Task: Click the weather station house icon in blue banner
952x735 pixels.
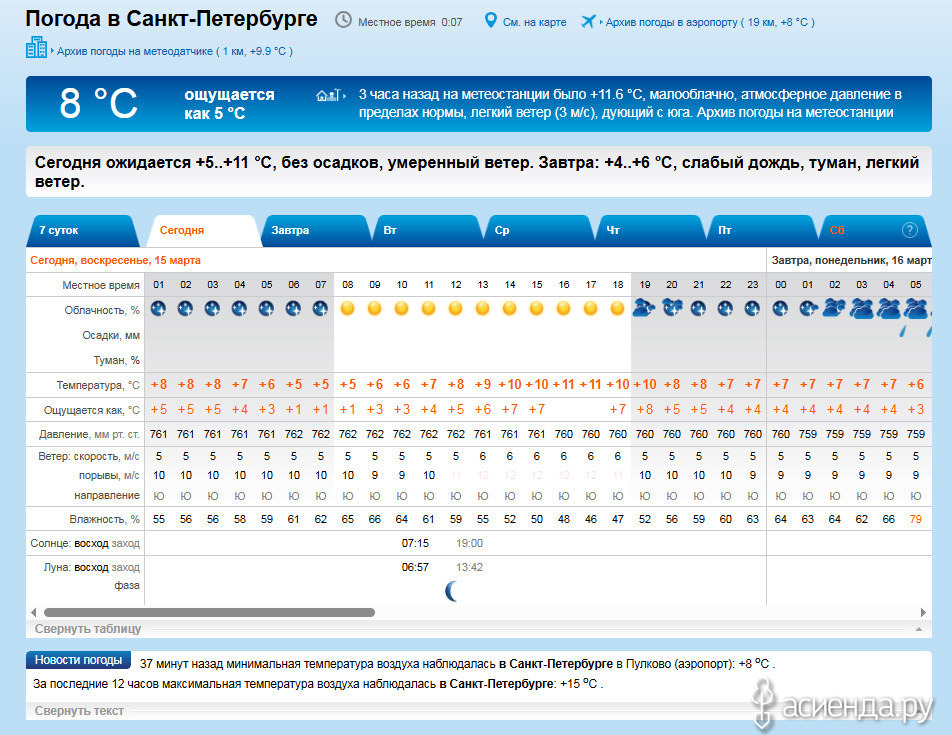Action: click(330, 95)
